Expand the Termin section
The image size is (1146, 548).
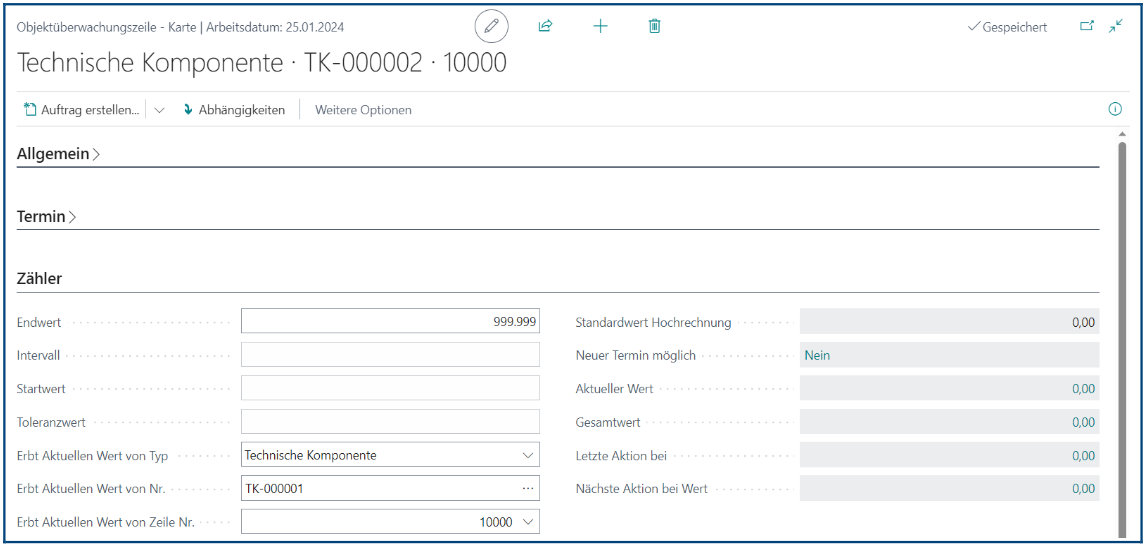coord(46,216)
